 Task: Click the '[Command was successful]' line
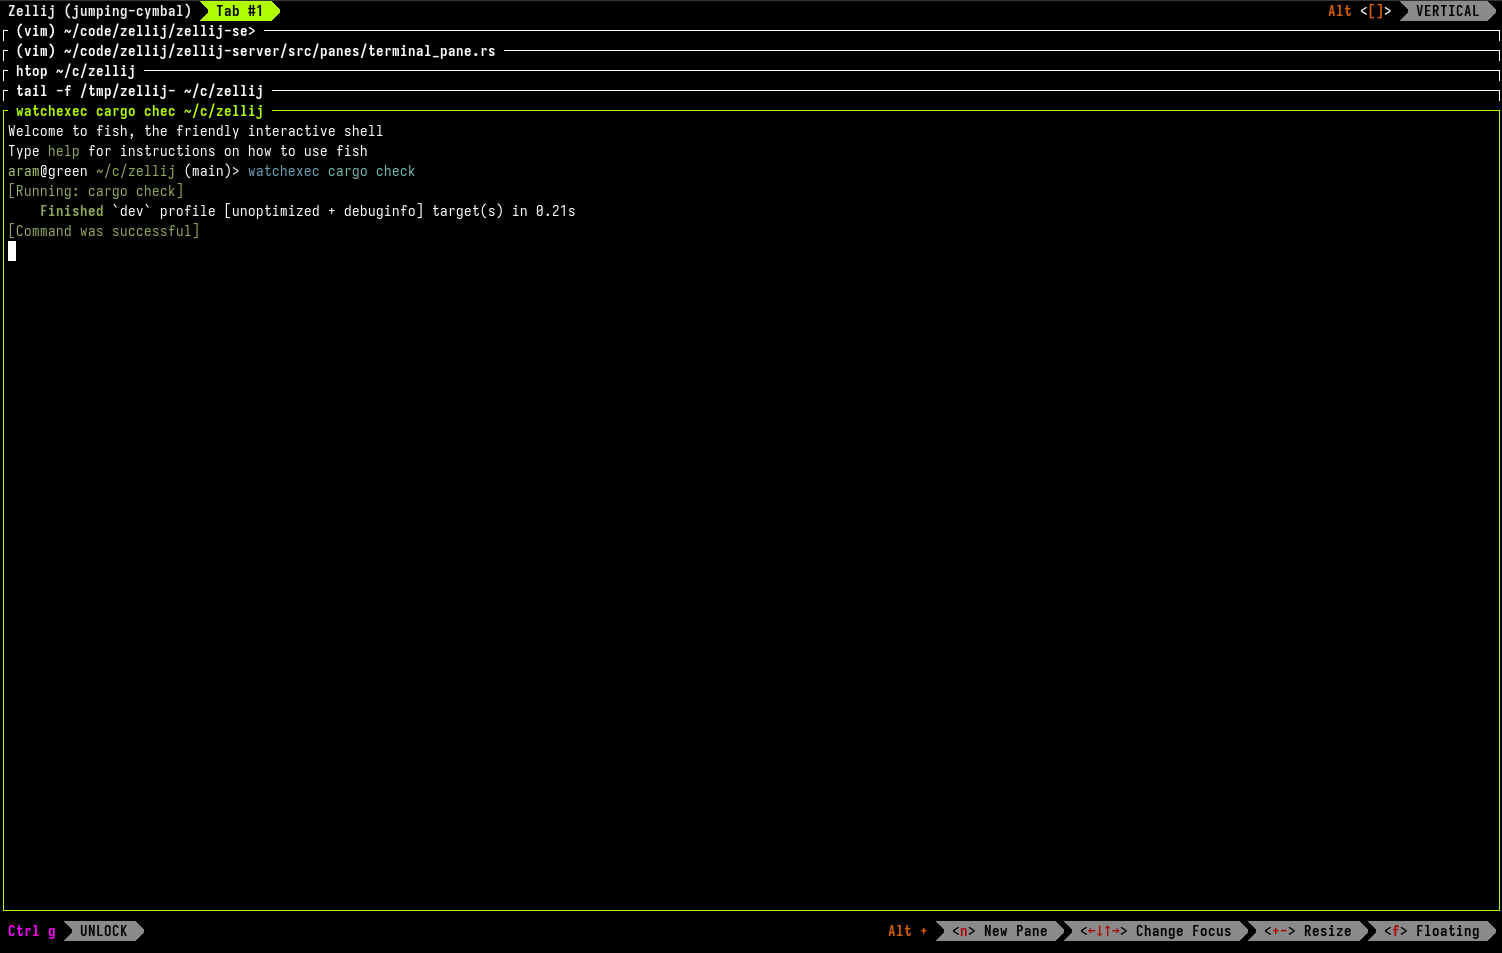[104, 231]
